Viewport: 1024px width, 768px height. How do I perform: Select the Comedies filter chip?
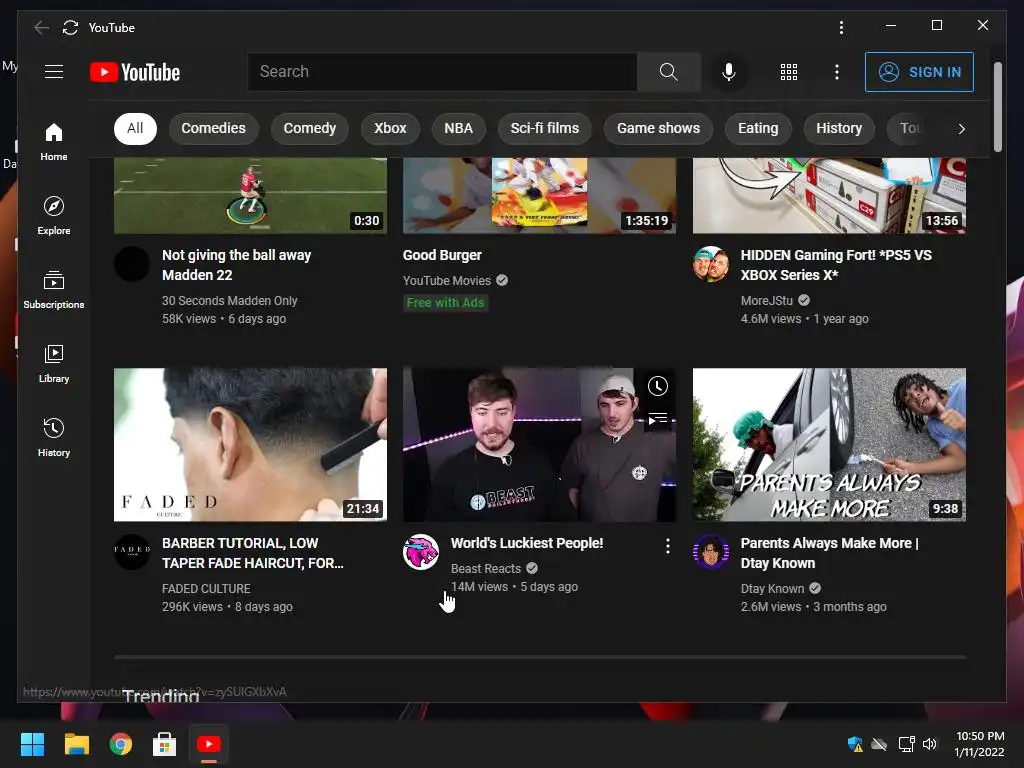(214, 129)
